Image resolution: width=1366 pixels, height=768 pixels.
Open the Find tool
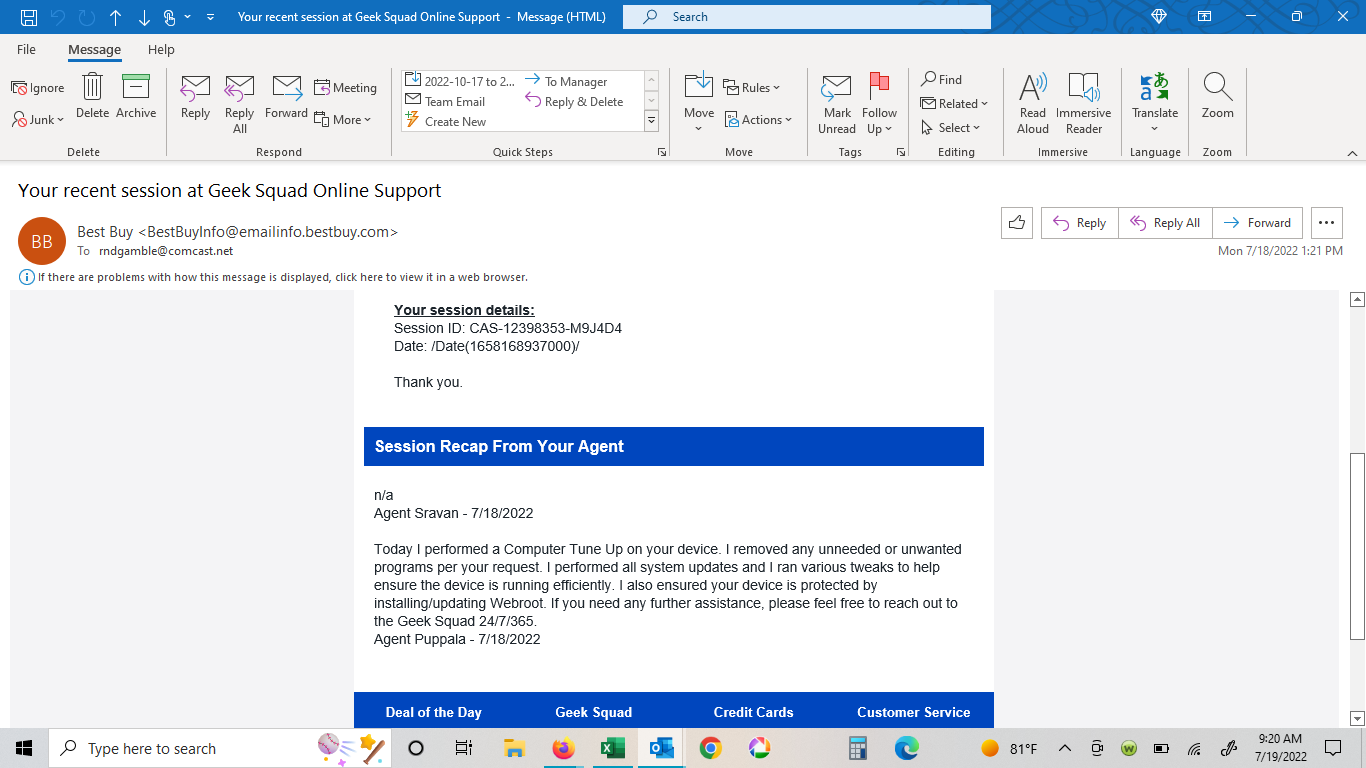[x=941, y=78]
